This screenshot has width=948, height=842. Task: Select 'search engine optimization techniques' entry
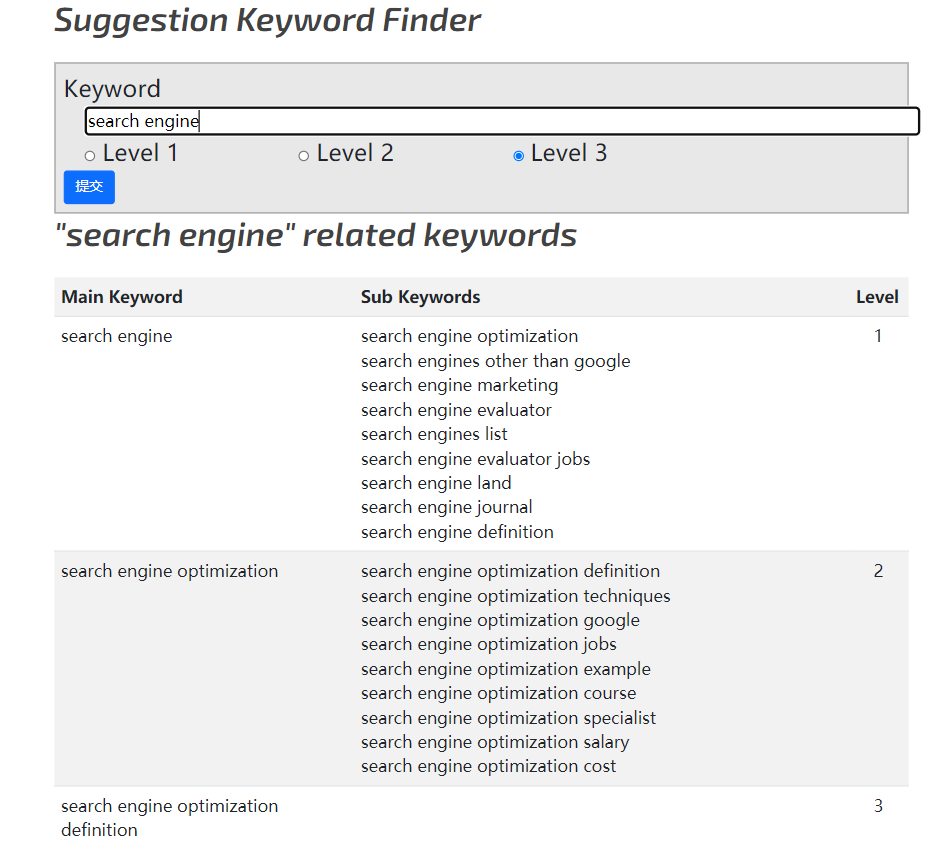point(515,596)
